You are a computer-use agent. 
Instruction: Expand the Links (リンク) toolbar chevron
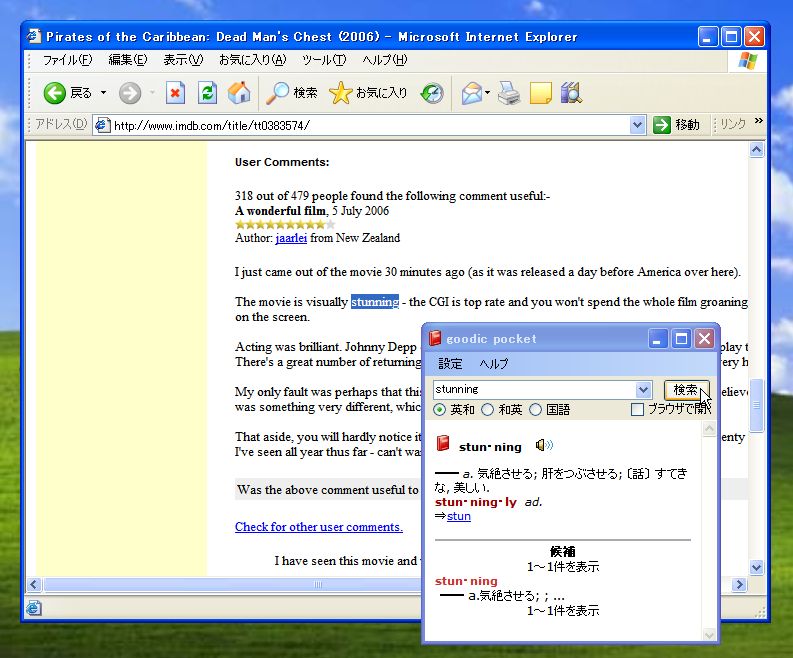pos(758,121)
